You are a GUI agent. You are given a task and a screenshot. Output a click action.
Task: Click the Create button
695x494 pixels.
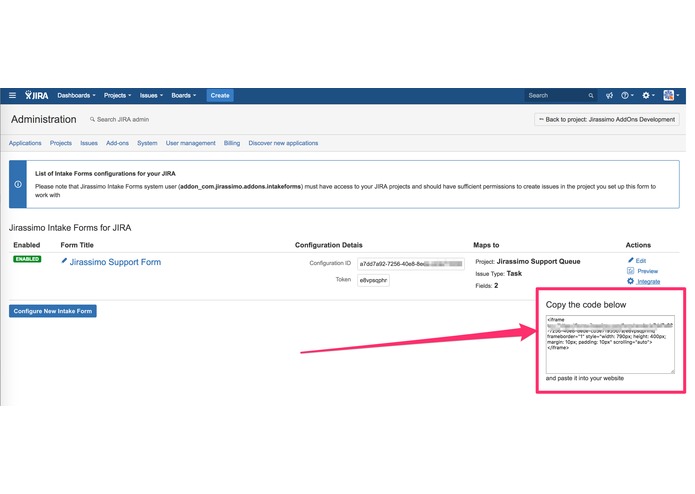220,96
